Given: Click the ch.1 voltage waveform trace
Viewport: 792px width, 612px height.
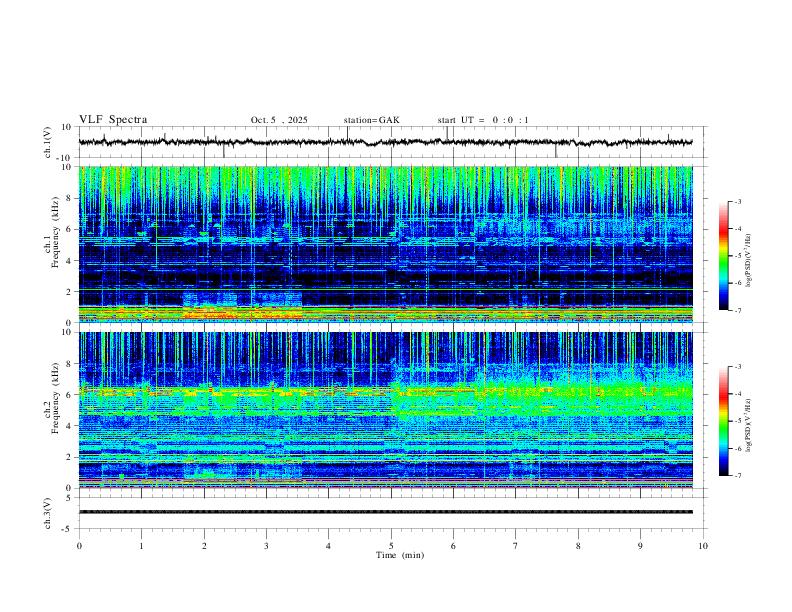Looking at the screenshot, I should tap(385, 142).
